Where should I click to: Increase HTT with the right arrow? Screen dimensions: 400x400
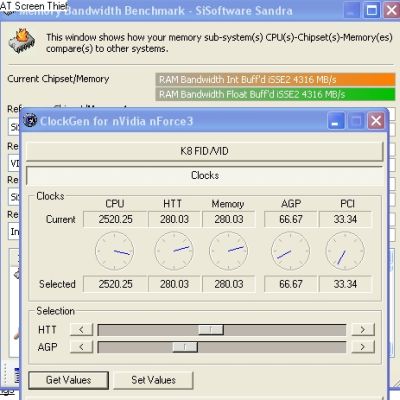pyautogui.click(x=363, y=330)
